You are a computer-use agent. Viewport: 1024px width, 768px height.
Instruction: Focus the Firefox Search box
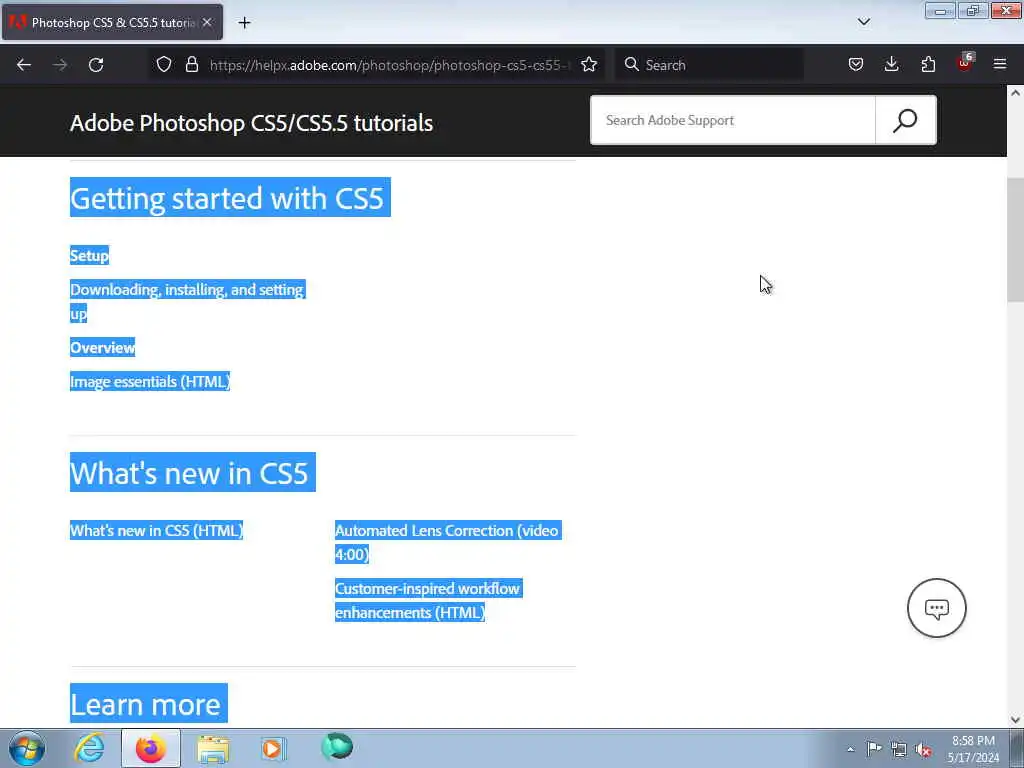click(x=709, y=65)
